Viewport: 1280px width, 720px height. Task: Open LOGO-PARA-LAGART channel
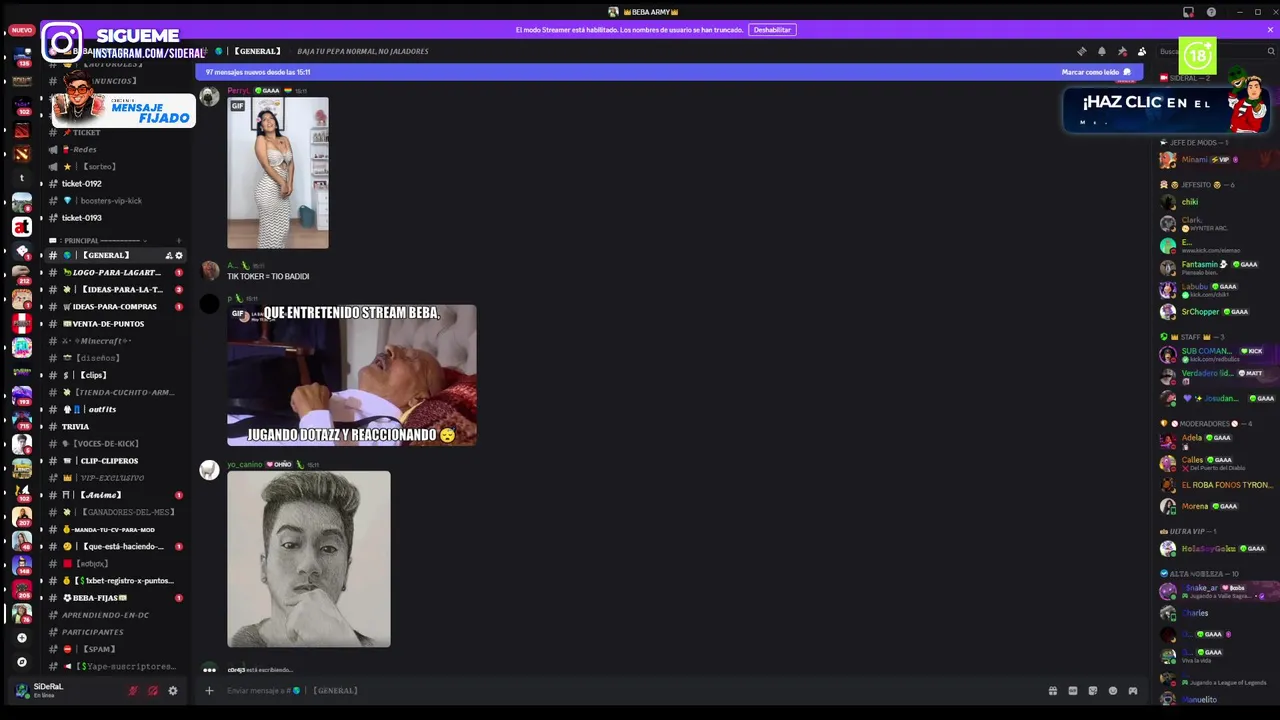pos(115,272)
